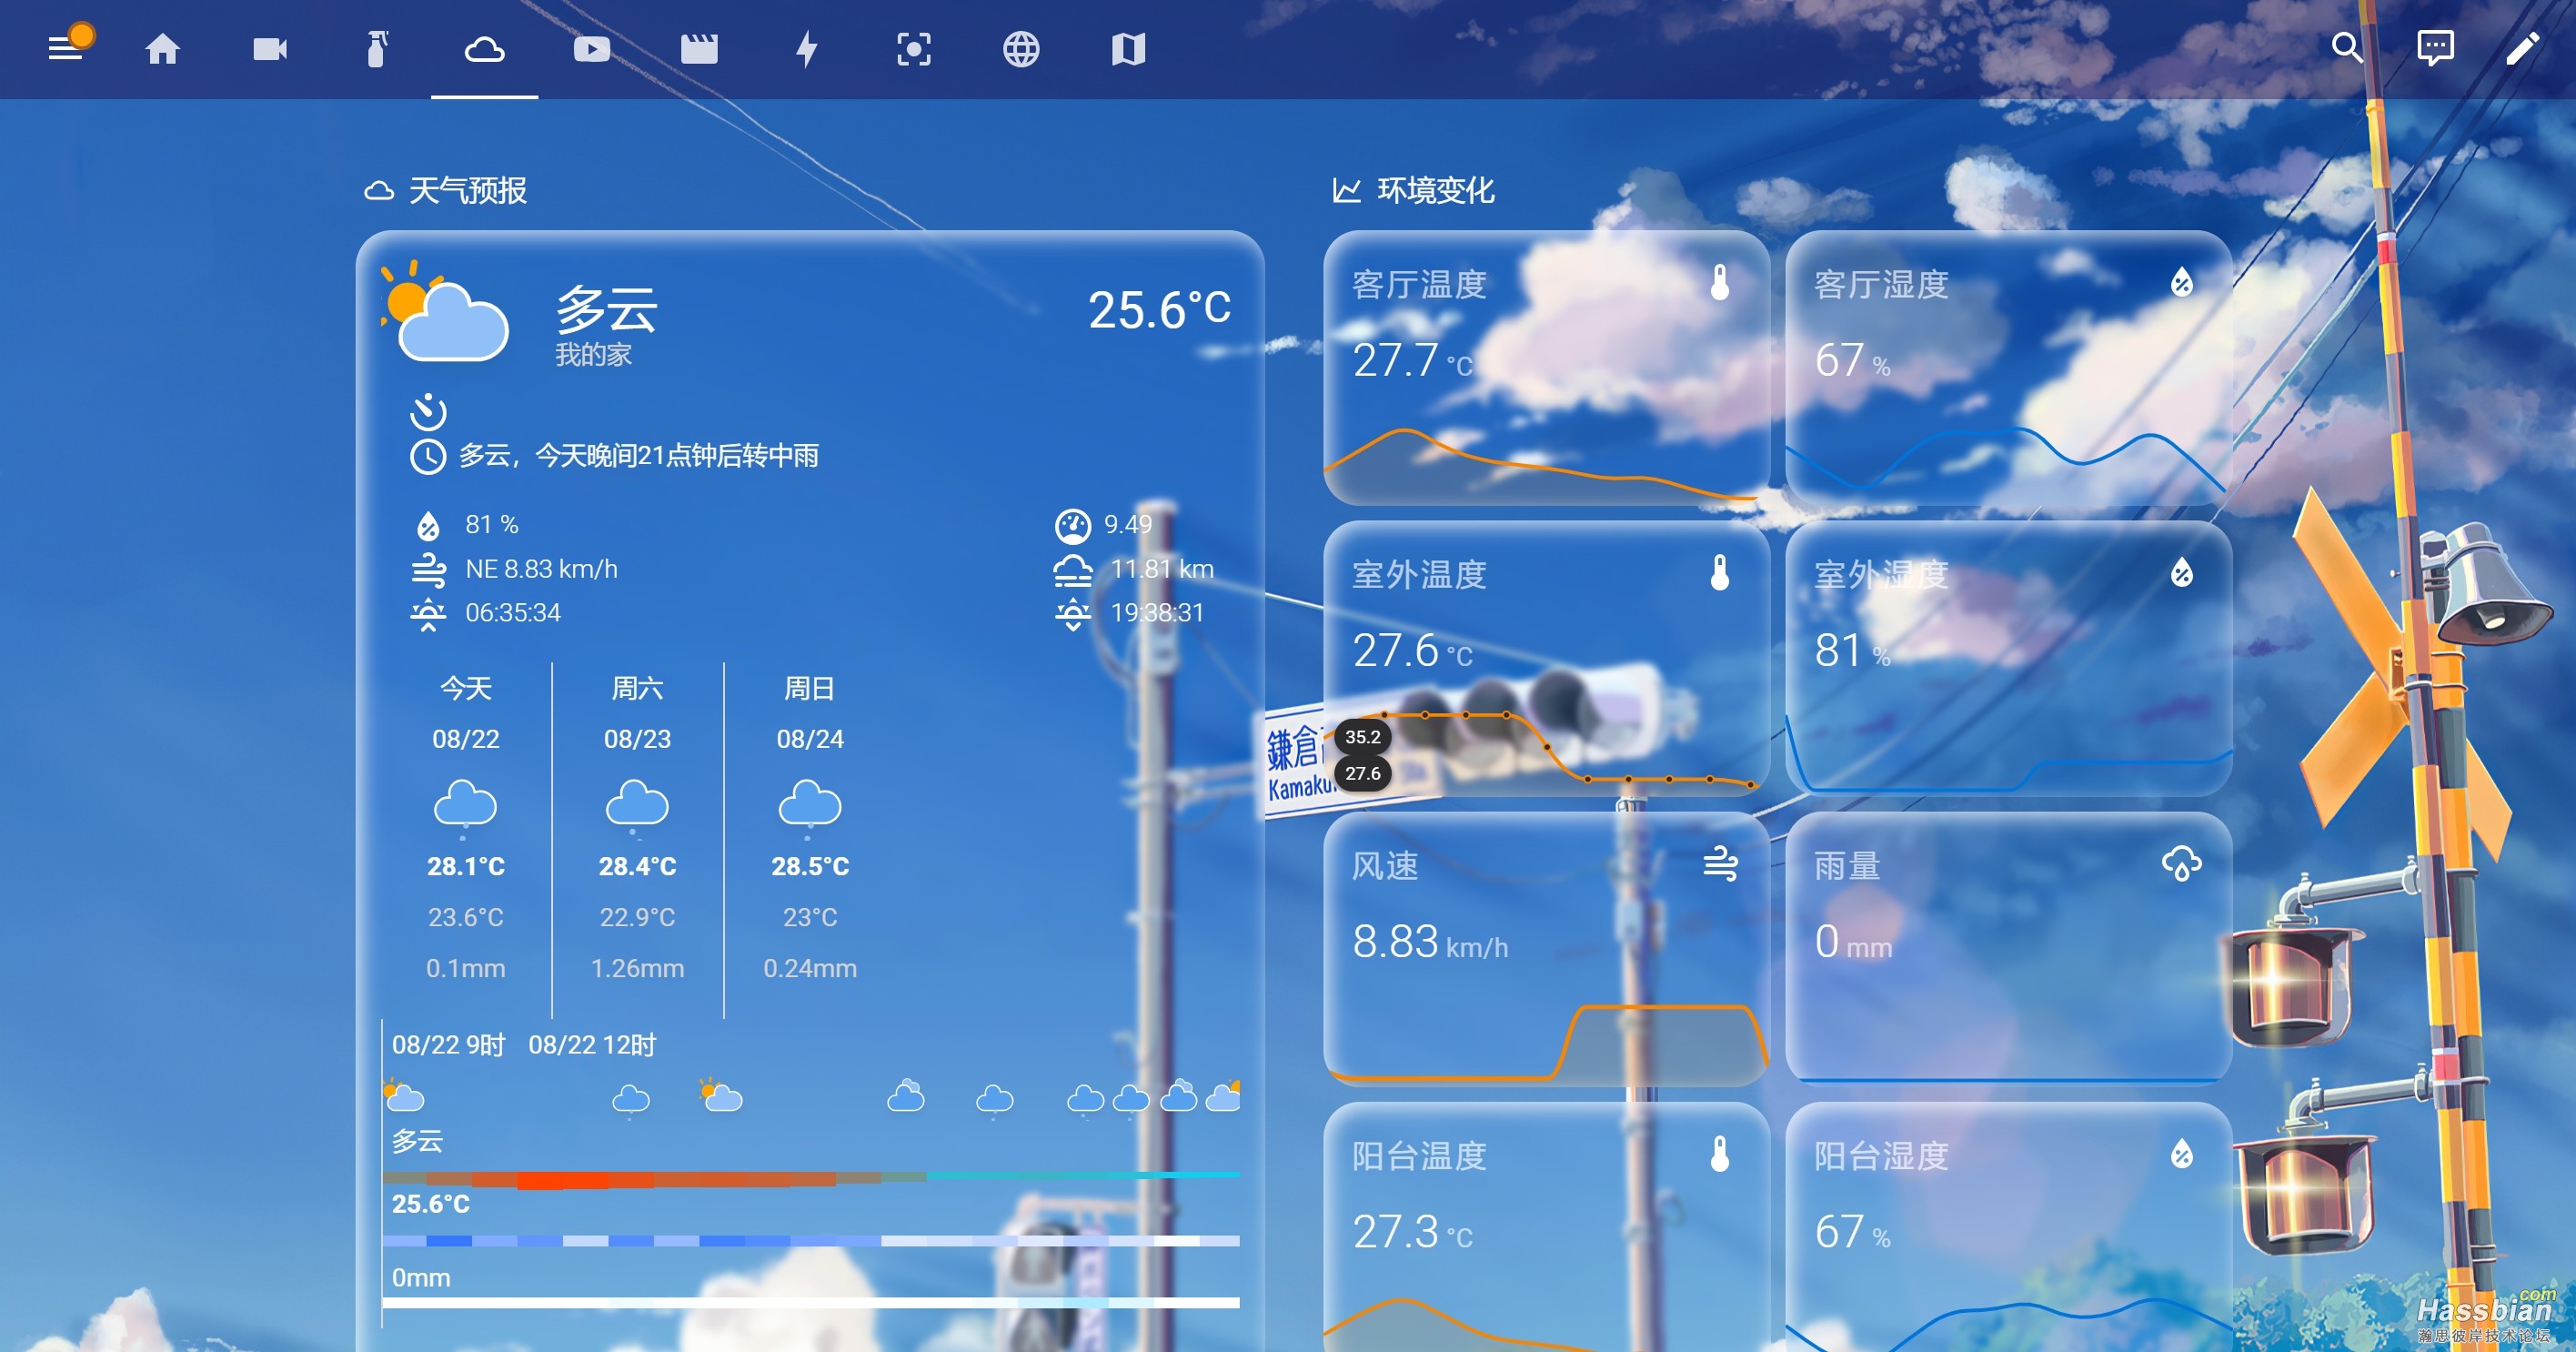This screenshot has height=1352, width=2576.
Task: Click the minutely forecast timer icon
Action: click(x=428, y=410)
